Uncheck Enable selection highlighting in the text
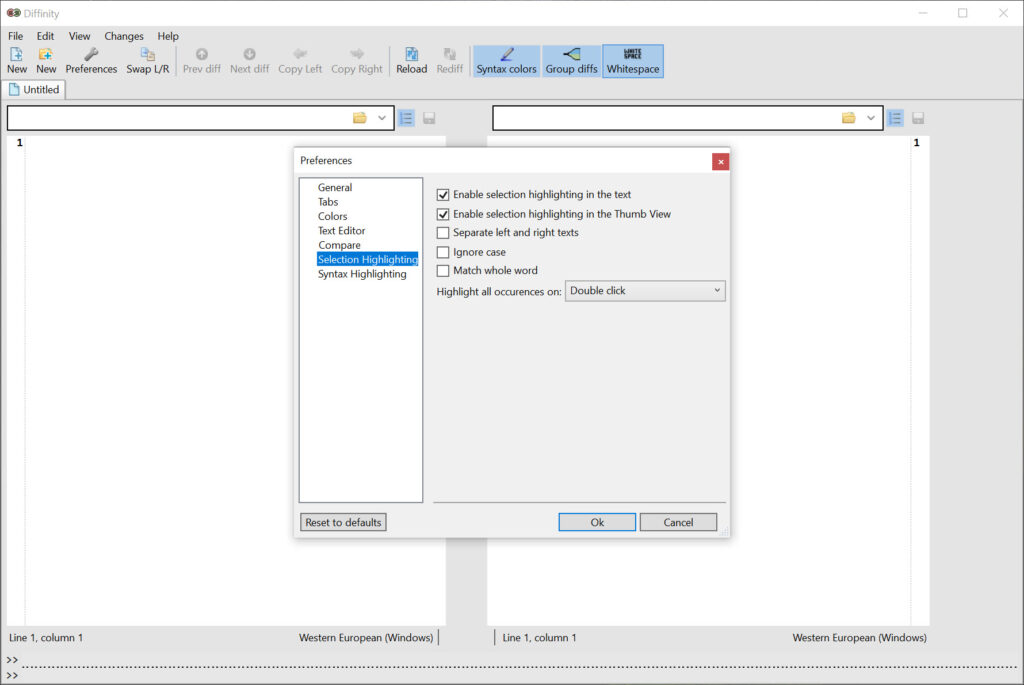1024x685 pixels. coord(443,195)
